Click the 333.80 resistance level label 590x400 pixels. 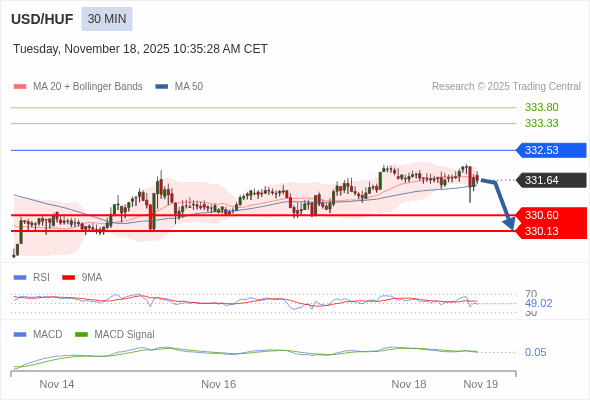coord(541,107)
